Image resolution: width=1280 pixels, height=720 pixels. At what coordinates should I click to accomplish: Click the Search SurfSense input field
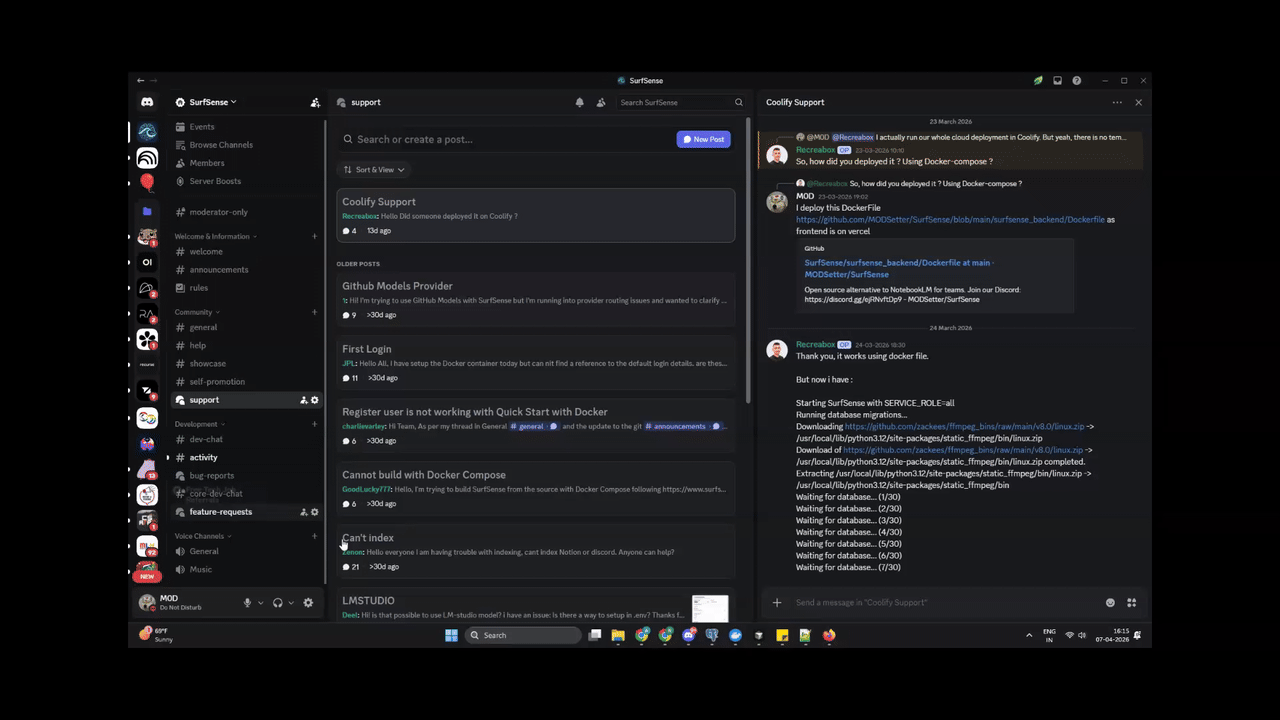tap(674, 102)
